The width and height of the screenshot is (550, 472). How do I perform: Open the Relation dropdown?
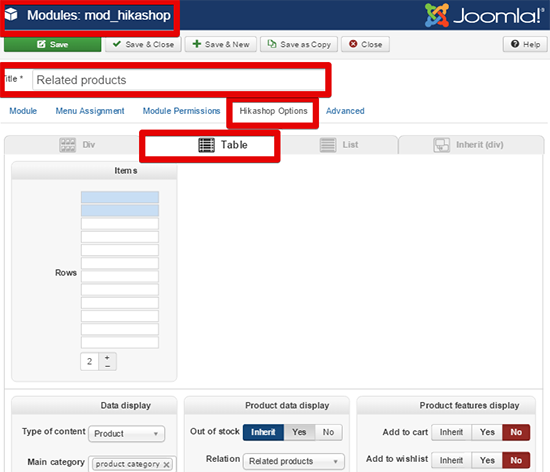tap(294, 461)
